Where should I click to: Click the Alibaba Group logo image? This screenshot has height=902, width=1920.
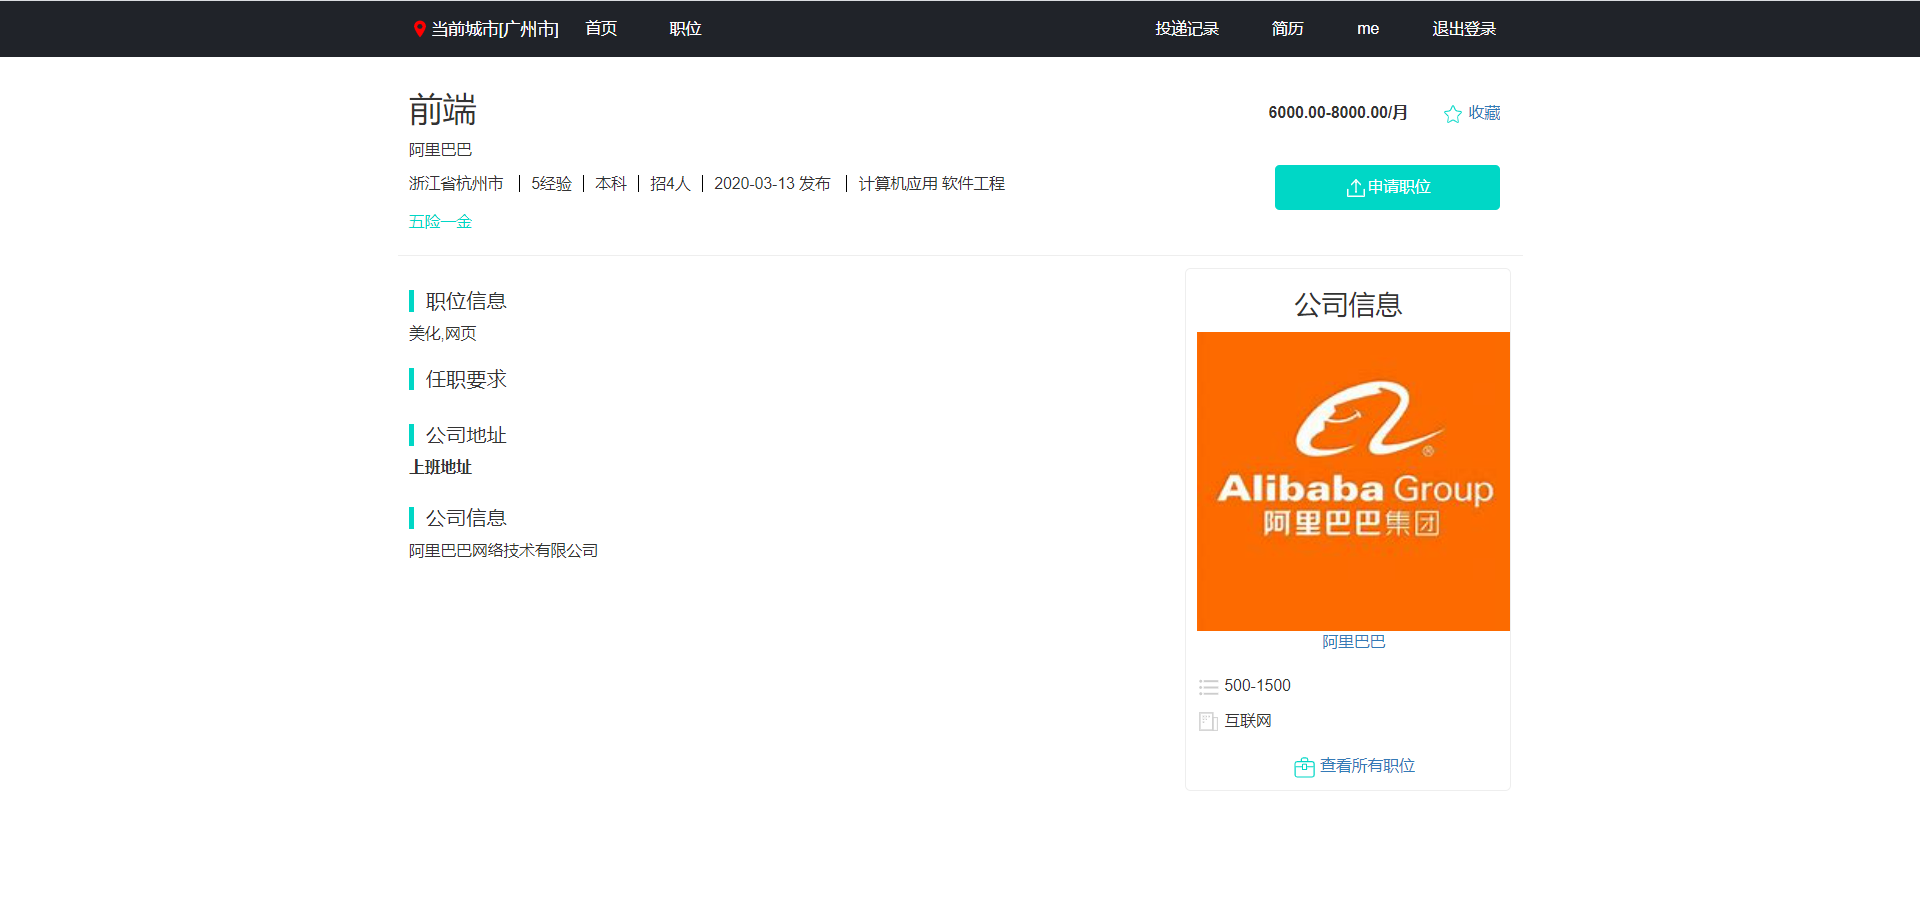[1353, 481]
